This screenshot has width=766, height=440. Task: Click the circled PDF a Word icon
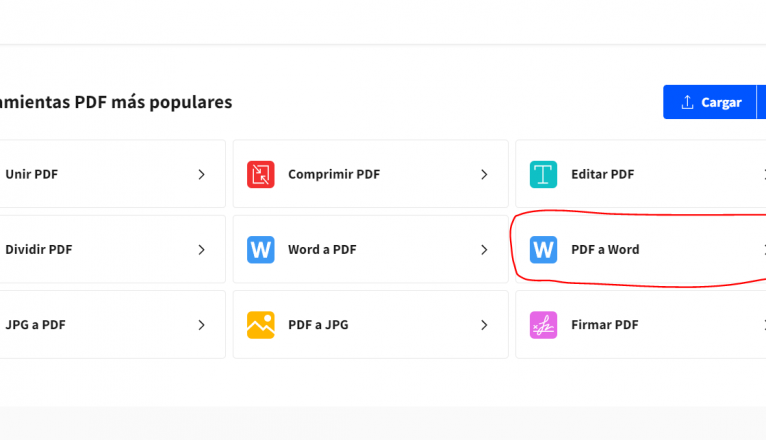(543, 249)
